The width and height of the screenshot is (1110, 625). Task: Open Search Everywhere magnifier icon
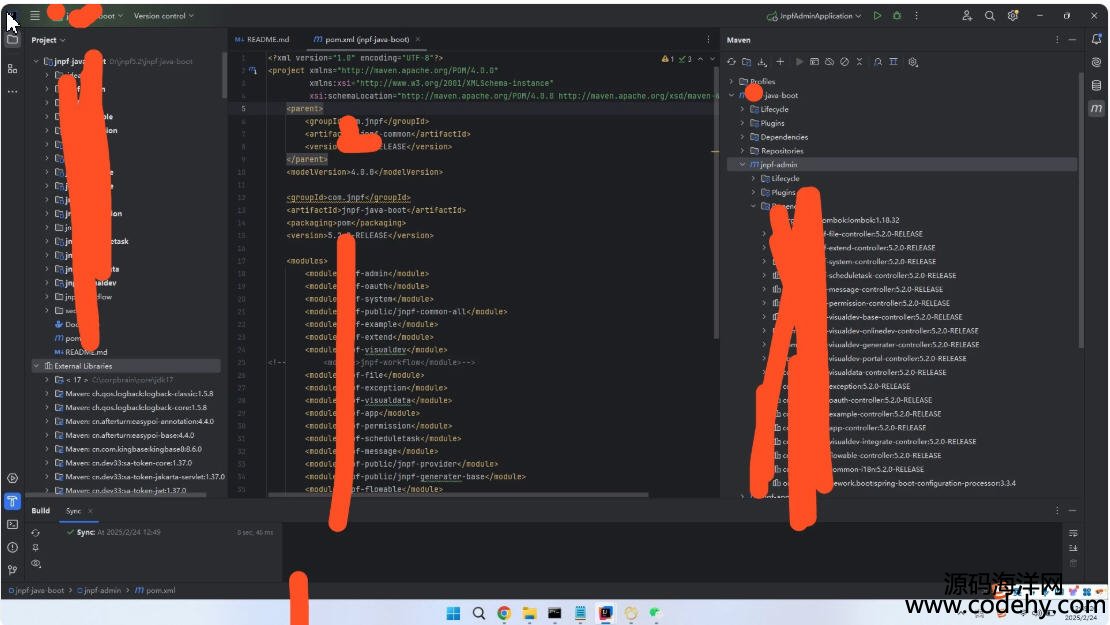[990, 16]
